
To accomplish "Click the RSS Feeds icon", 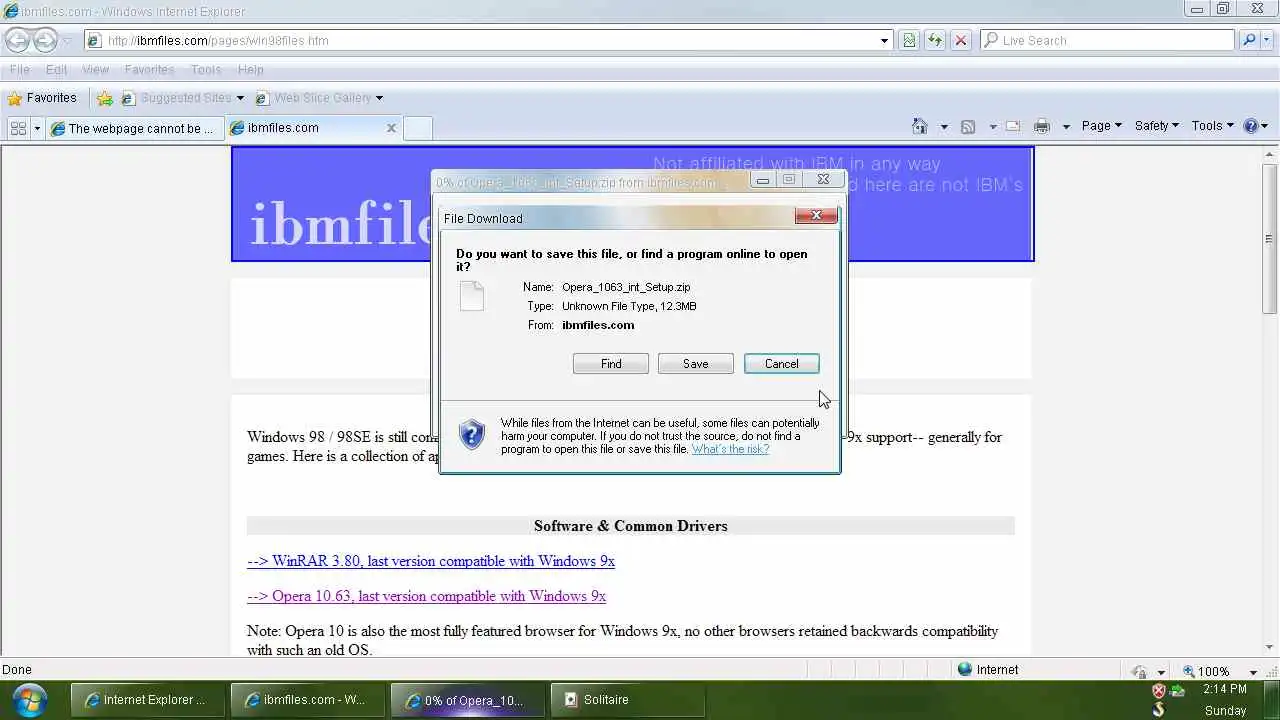I will click(968, 126).
